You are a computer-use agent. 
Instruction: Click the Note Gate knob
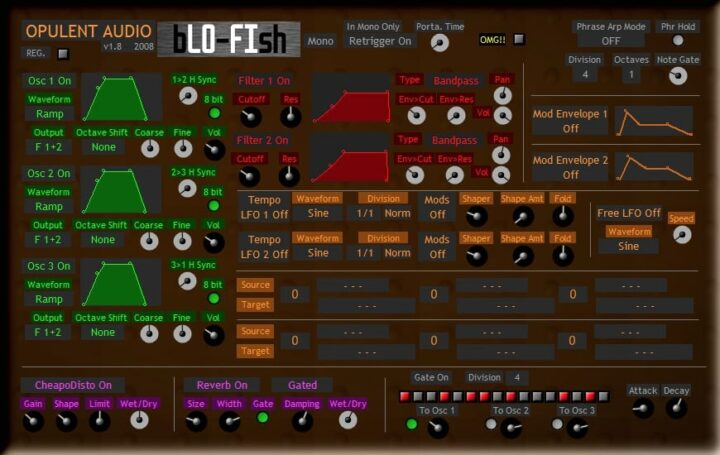(679, 75)
